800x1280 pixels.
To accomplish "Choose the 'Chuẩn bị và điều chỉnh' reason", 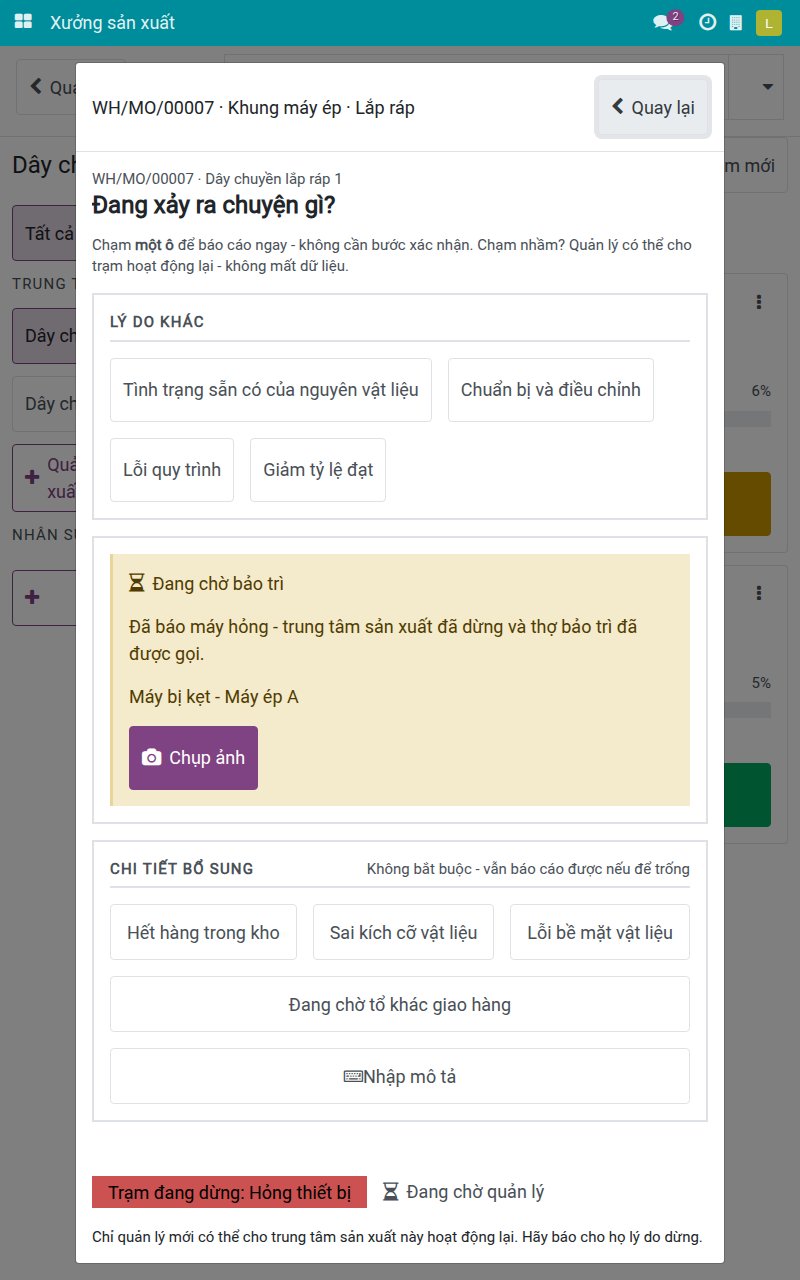I will (551, 390).
